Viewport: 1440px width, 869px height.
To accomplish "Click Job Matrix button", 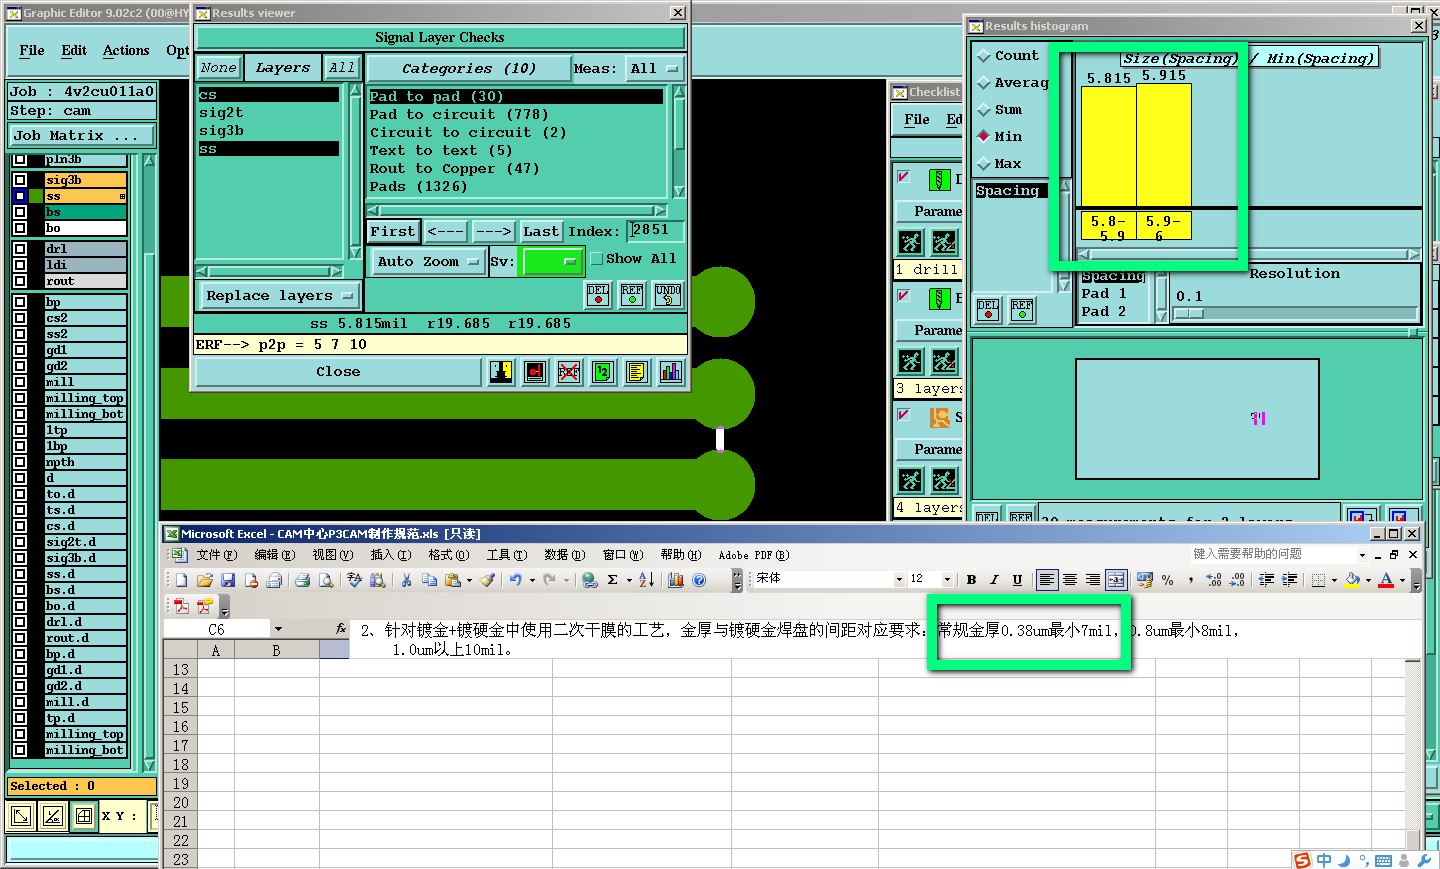I will [x=82, y=135].
